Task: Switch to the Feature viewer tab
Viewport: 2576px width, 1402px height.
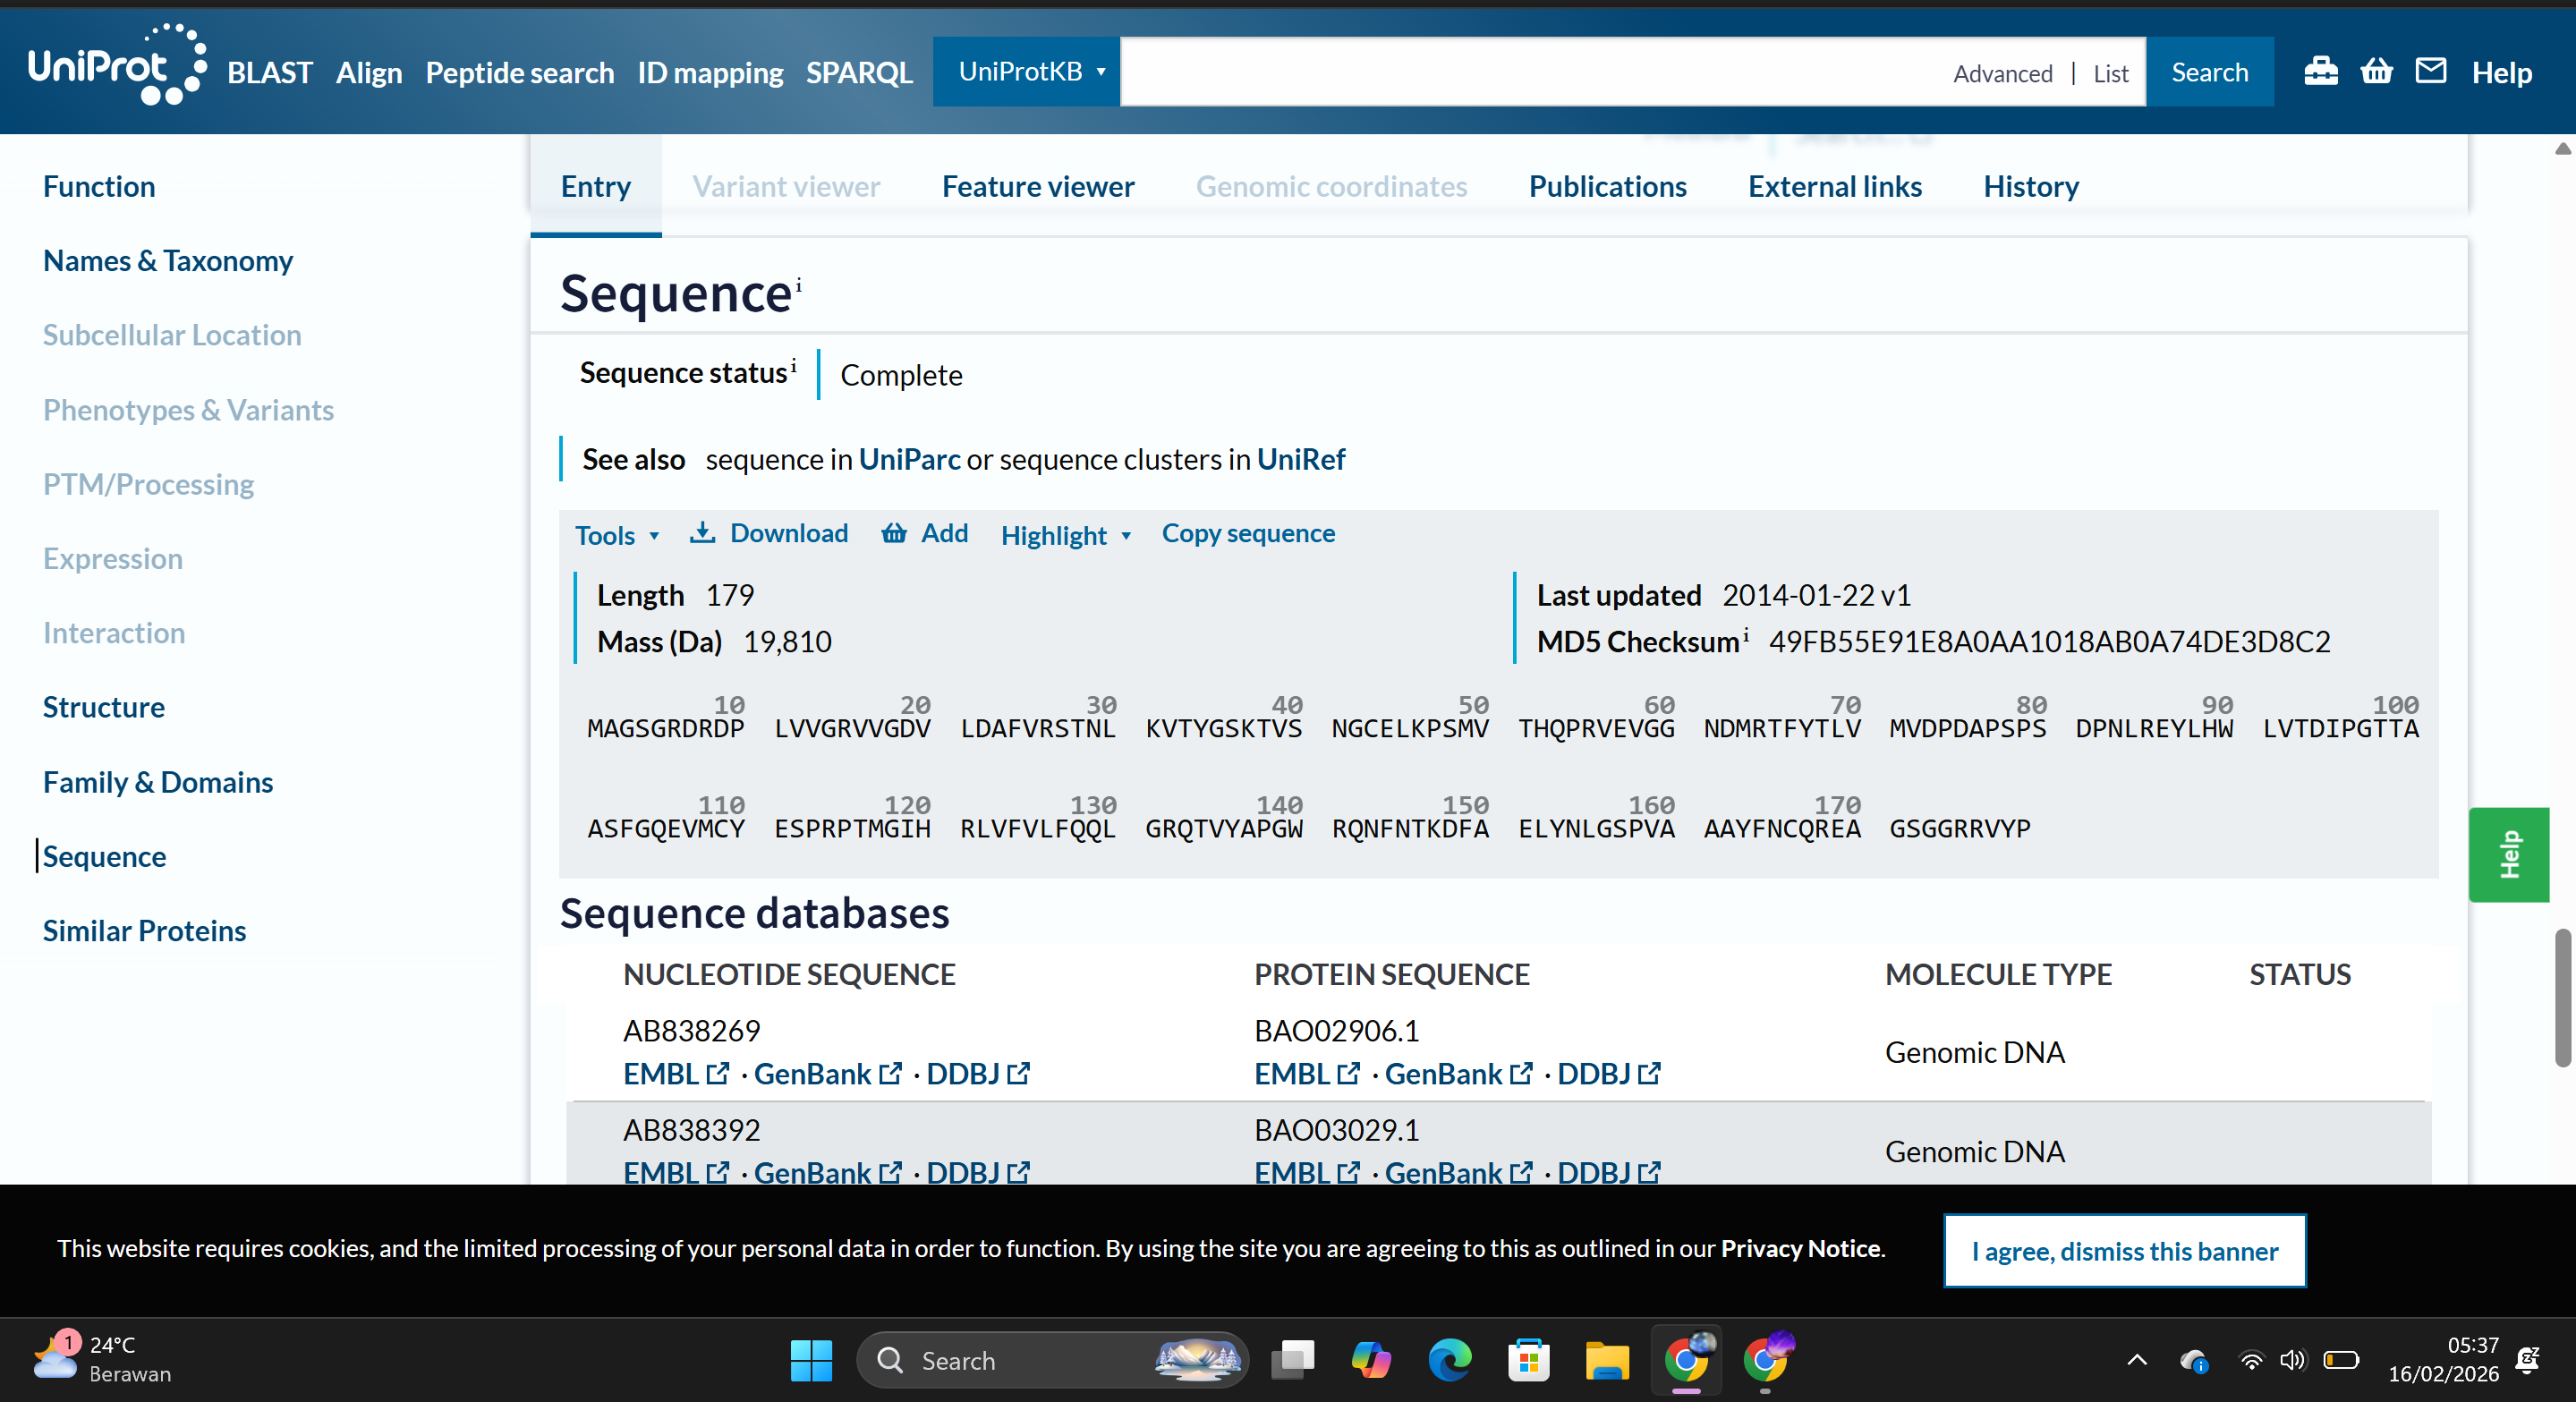Action: tap(1037, 187)
